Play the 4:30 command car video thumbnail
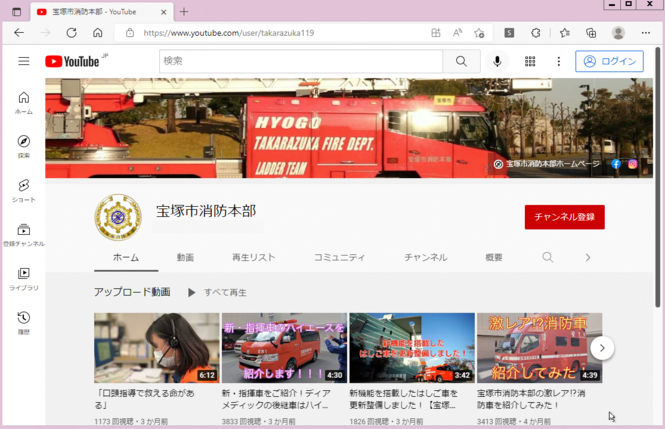The height and width of the screenshot is (429, 665). click(x=284, y=348)
